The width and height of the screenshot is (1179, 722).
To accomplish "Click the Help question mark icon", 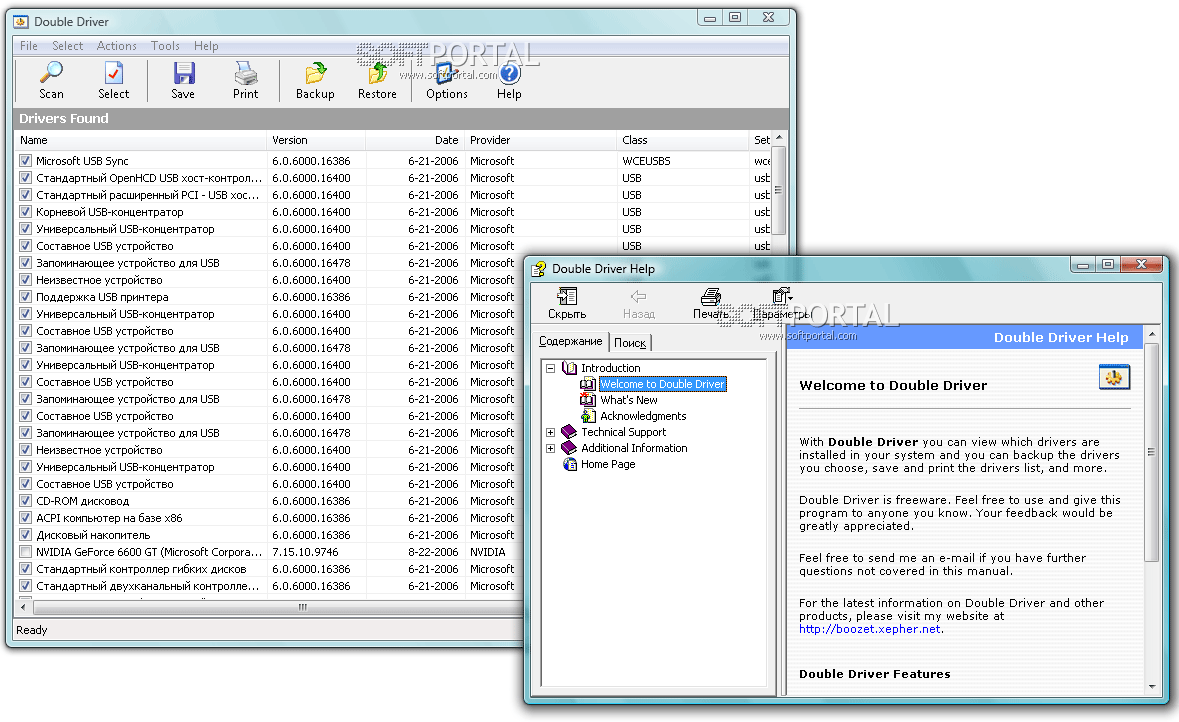I will (x=509, y=73).
